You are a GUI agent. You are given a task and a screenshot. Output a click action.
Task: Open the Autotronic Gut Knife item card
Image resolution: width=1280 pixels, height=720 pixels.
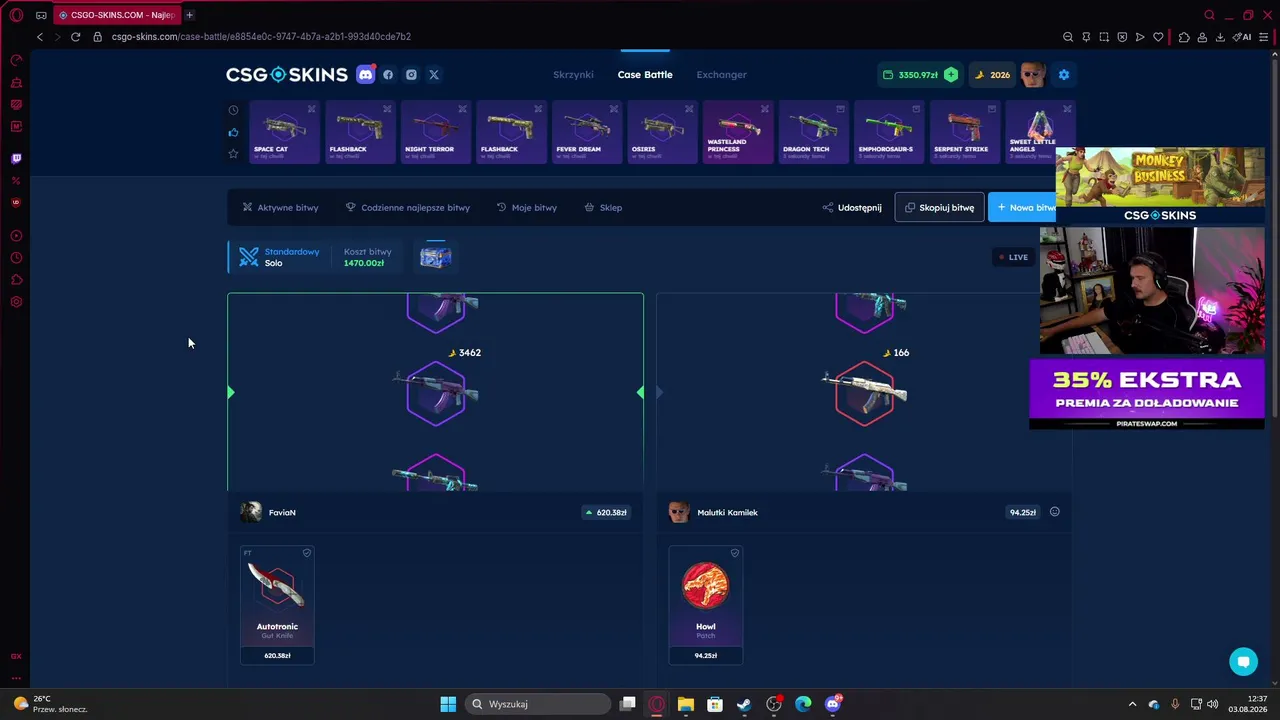click(277, 605)
